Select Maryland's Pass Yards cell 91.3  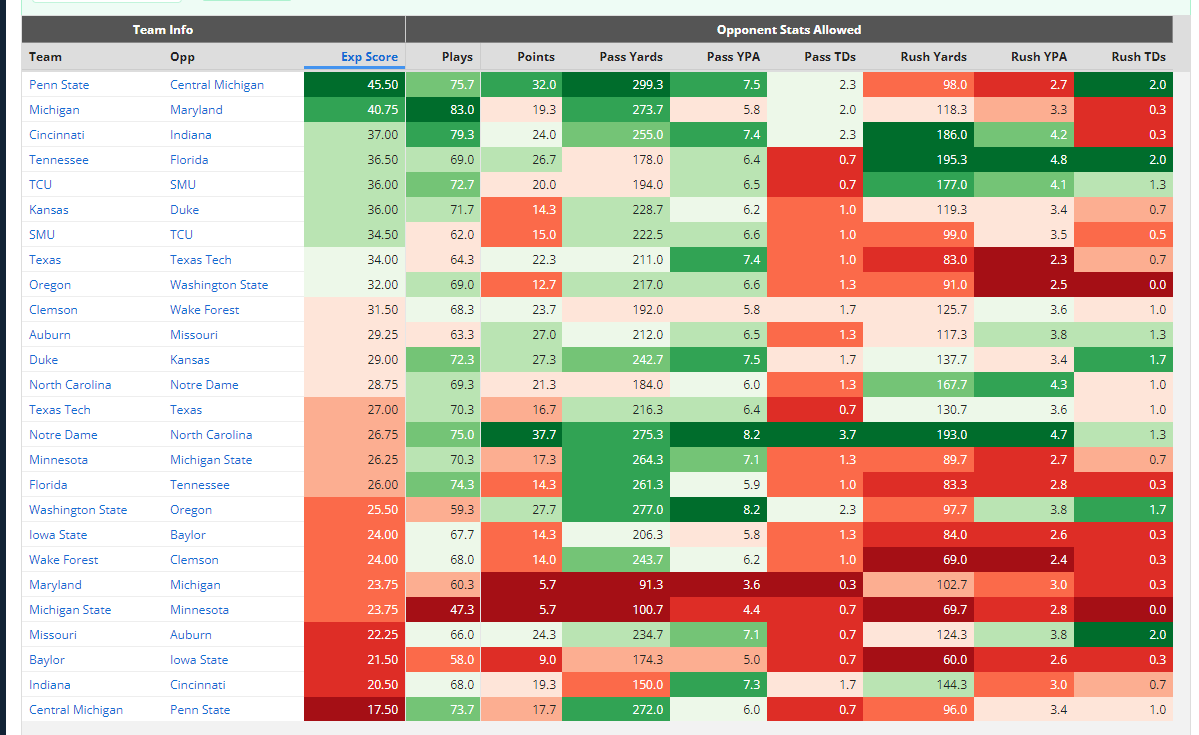tap(616, 584)
